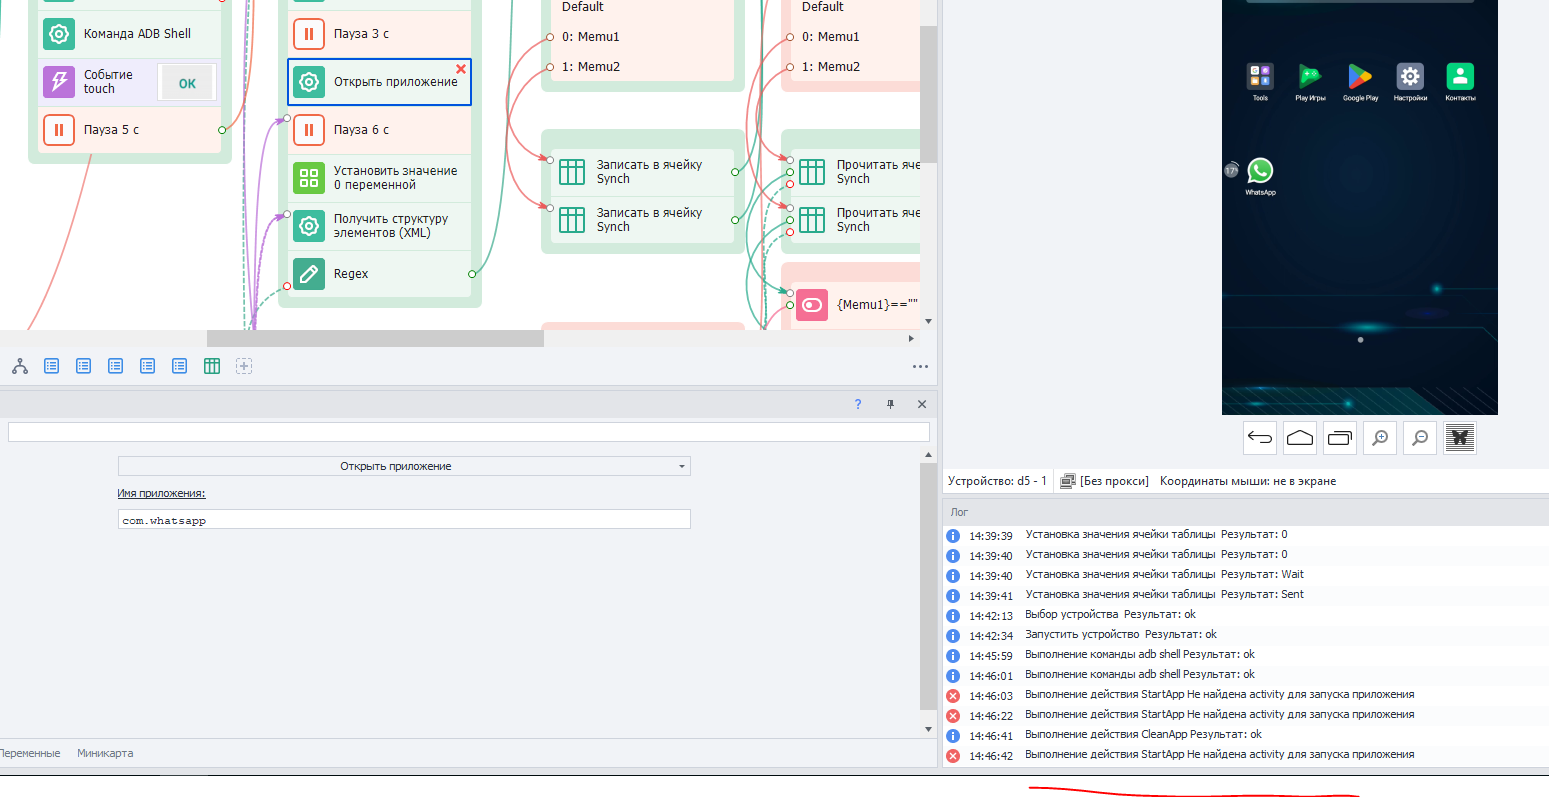1549x797 pixels.
Task: Click the butterfly icon button below emulator
Action: [x=1460, y=437]
